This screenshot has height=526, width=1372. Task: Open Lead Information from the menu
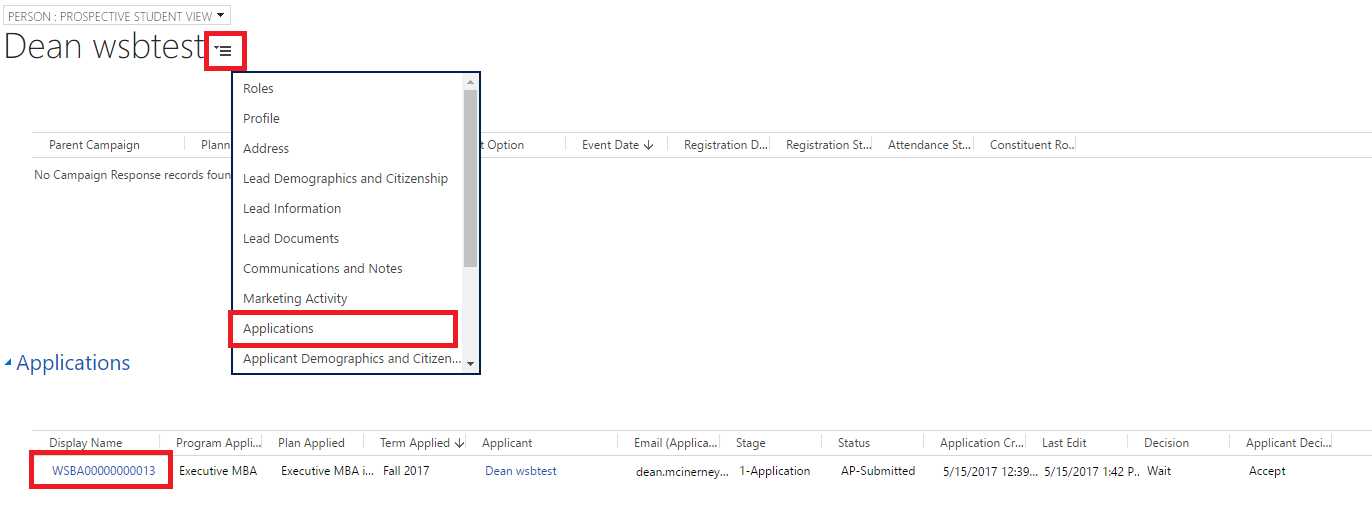pyautogui.click(x=292, y=209)
